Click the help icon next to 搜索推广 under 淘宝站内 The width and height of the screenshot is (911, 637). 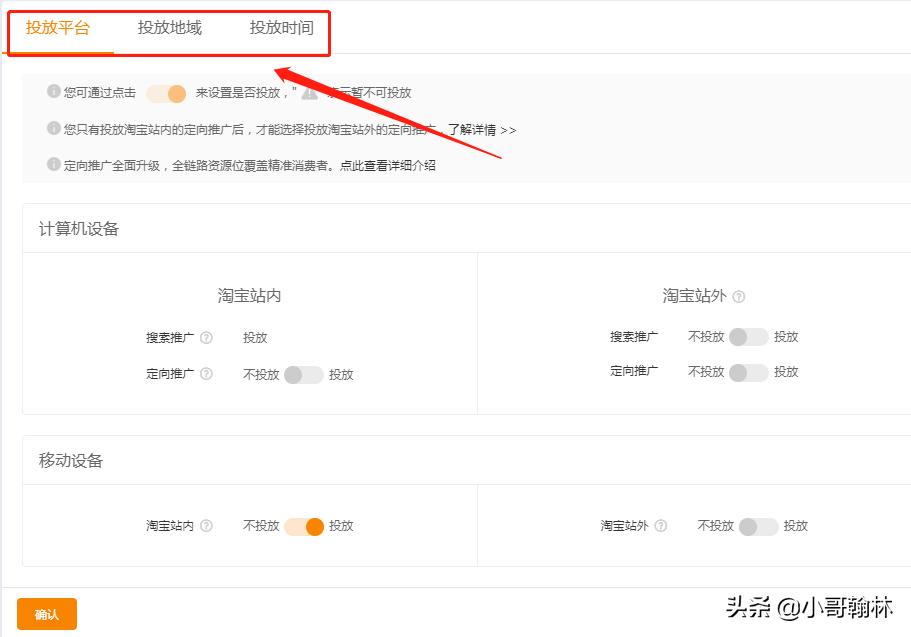point(207,337)
